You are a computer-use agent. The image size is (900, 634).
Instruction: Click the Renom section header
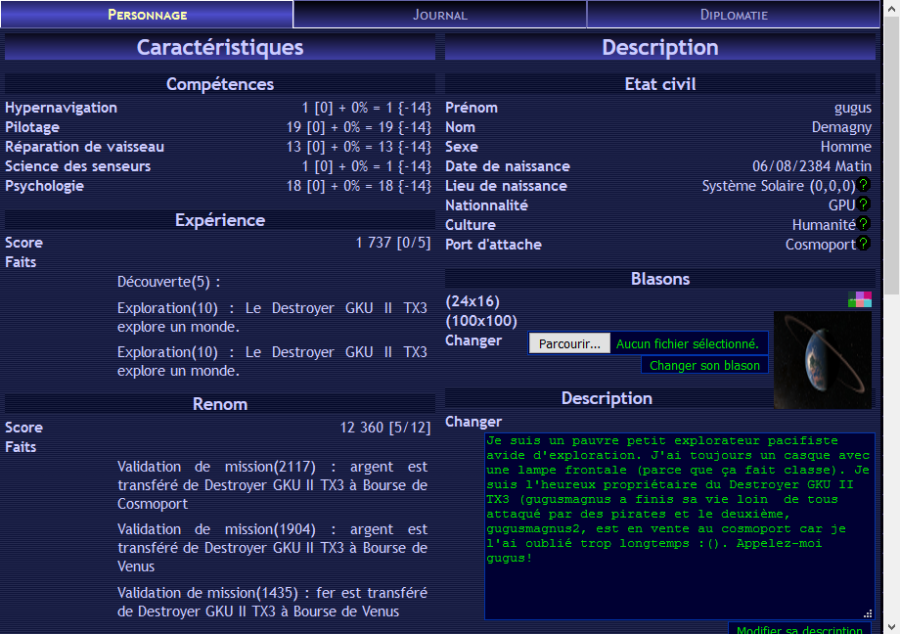(x=220, y=404)
